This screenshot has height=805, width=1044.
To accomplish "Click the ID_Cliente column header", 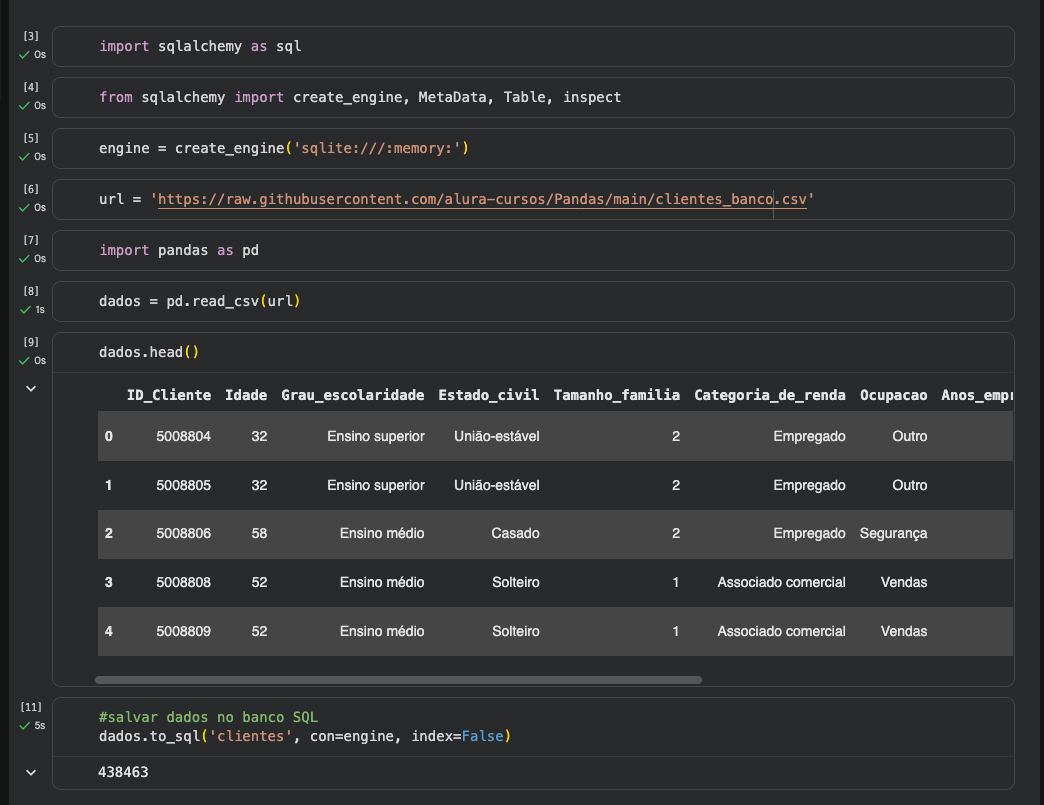I will (x=169, y=395).
